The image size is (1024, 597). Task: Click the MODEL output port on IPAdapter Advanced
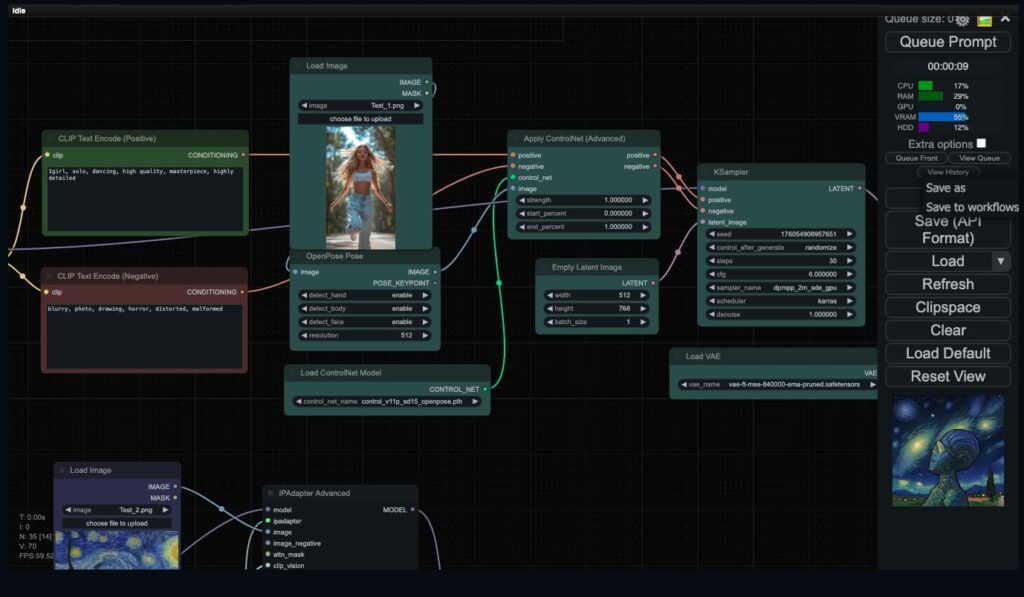(413, 509)
